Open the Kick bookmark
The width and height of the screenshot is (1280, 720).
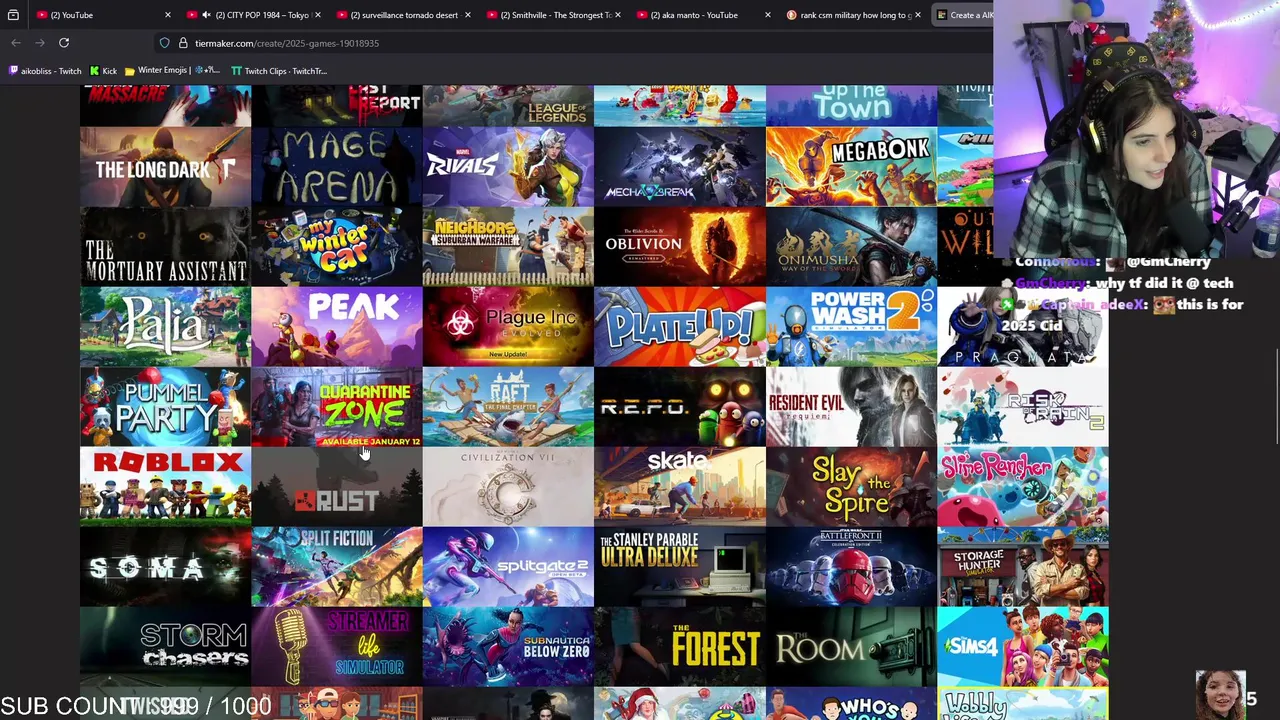click(x=103, y=71)
